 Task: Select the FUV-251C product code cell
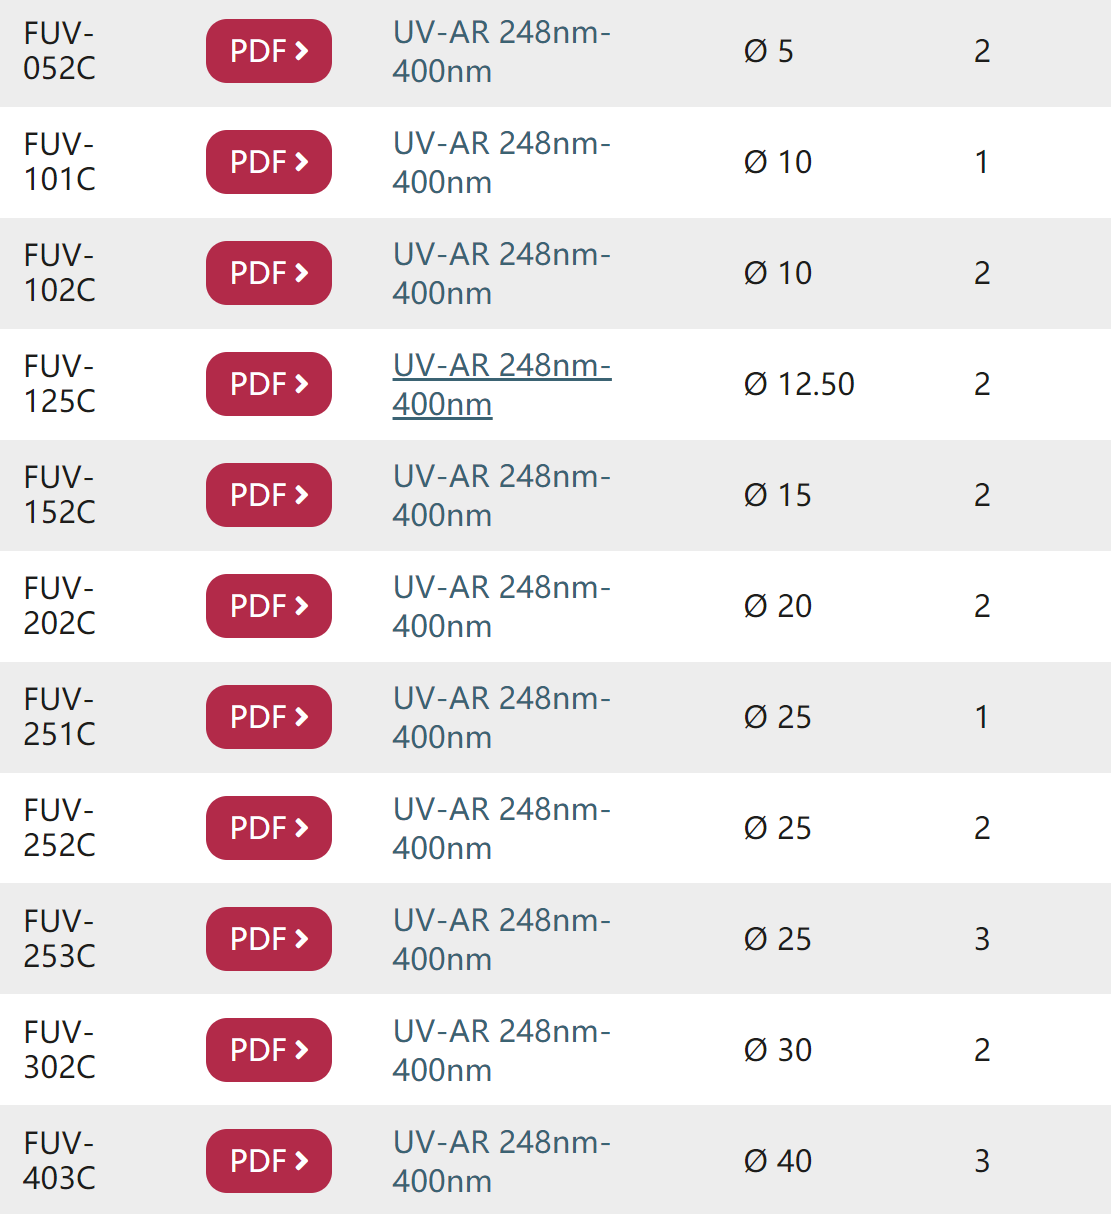click(60, 717)
